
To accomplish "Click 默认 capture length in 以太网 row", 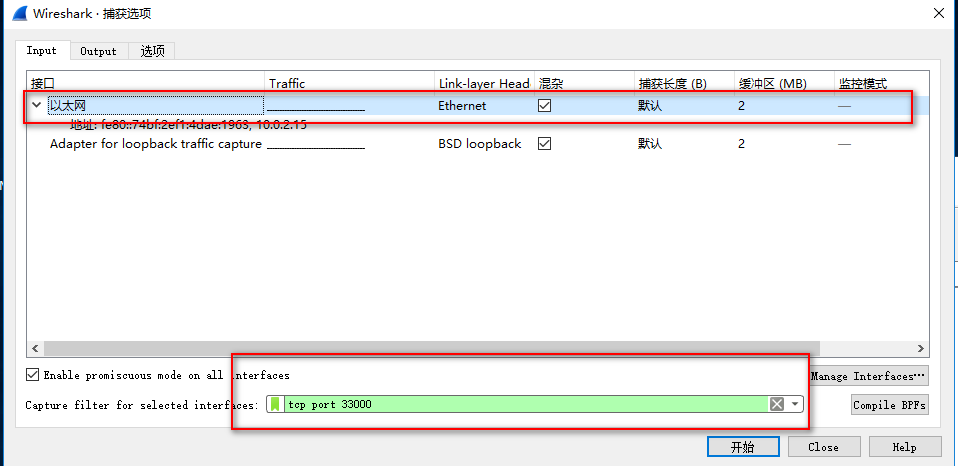I will click(650, 106).
